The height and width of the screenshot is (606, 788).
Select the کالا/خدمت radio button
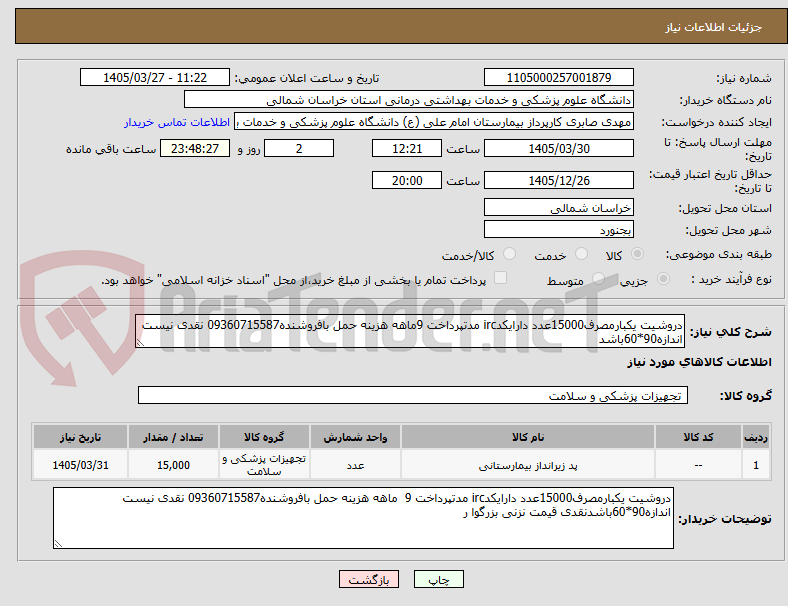click(x=509, y=254)
